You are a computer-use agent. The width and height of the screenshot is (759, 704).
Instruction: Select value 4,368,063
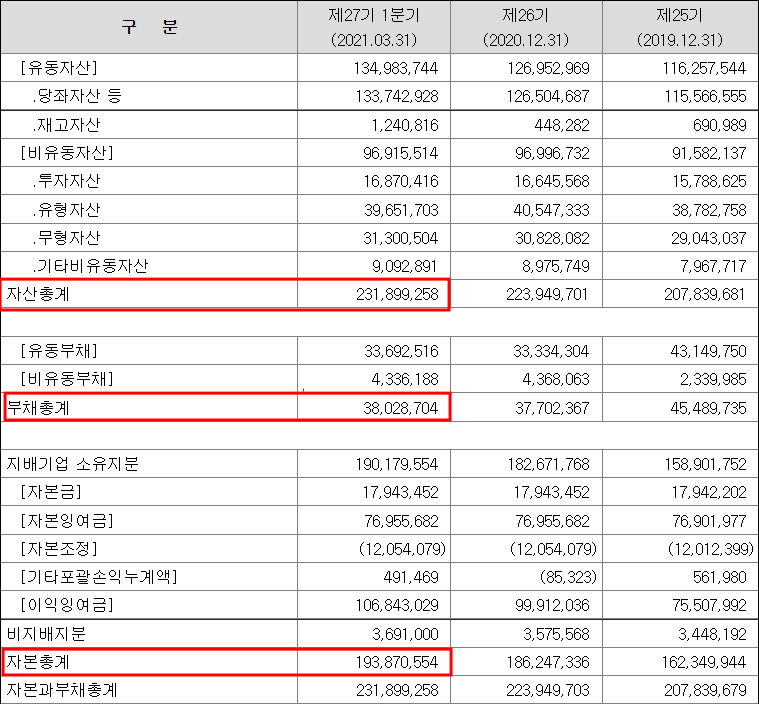[x=556, y=379]
